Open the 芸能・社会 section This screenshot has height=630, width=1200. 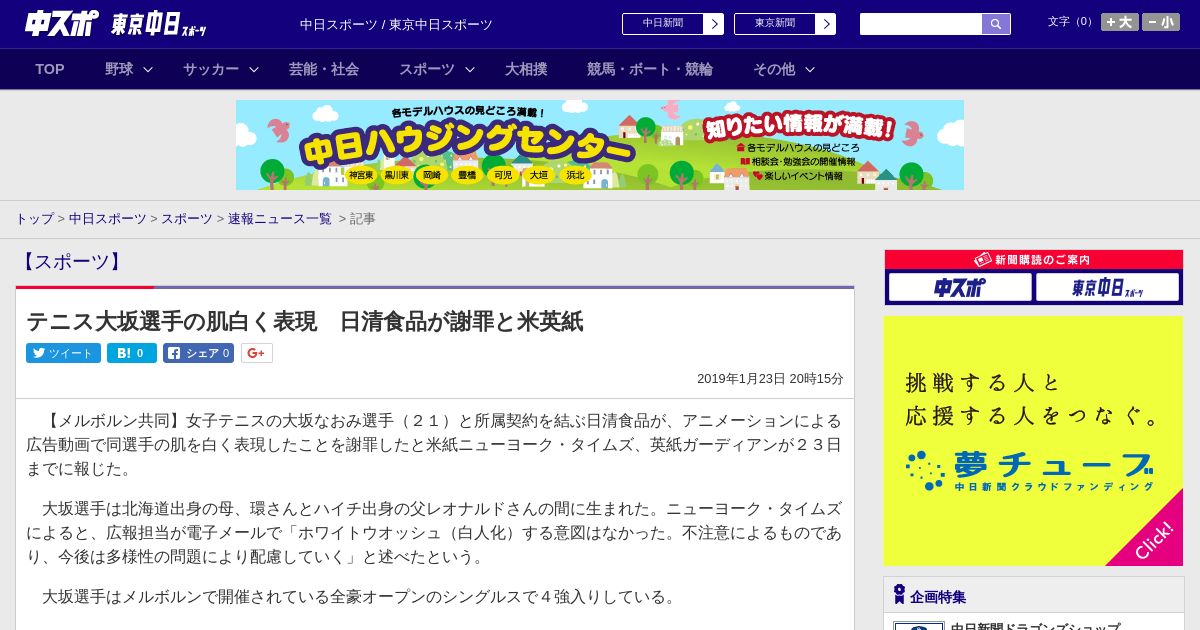[x=324, y=69]
